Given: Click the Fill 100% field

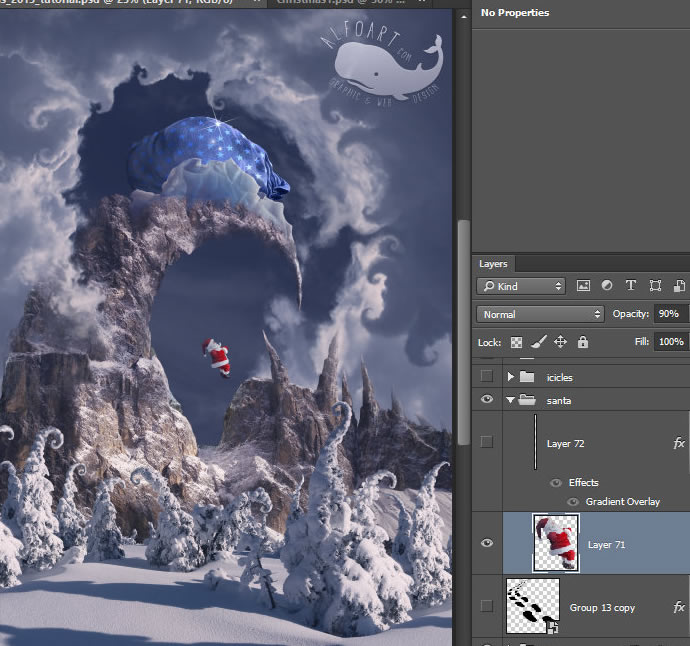Looking at the screenshot, I should 670,342.
